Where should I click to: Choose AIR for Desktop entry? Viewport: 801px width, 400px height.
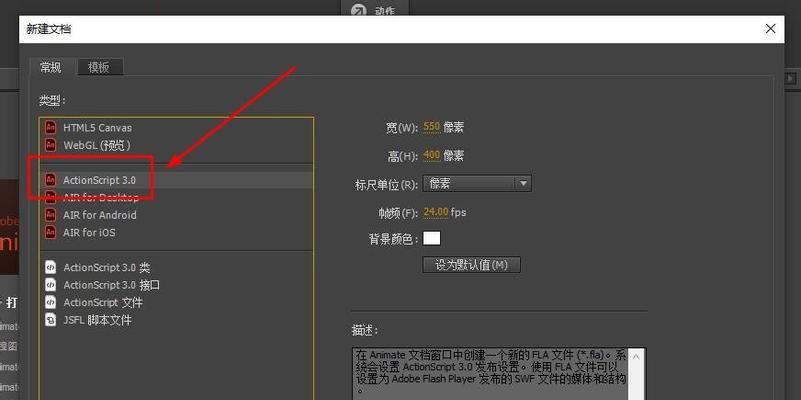(x=101, y=198)
